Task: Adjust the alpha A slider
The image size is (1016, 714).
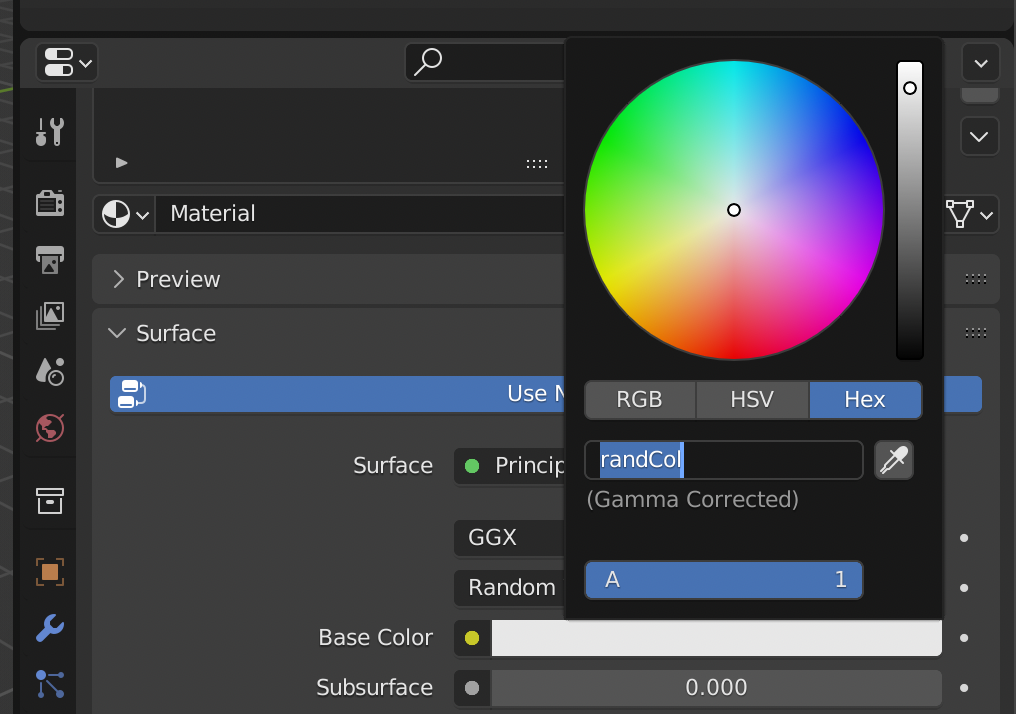Action: click(x=724, y=579)
